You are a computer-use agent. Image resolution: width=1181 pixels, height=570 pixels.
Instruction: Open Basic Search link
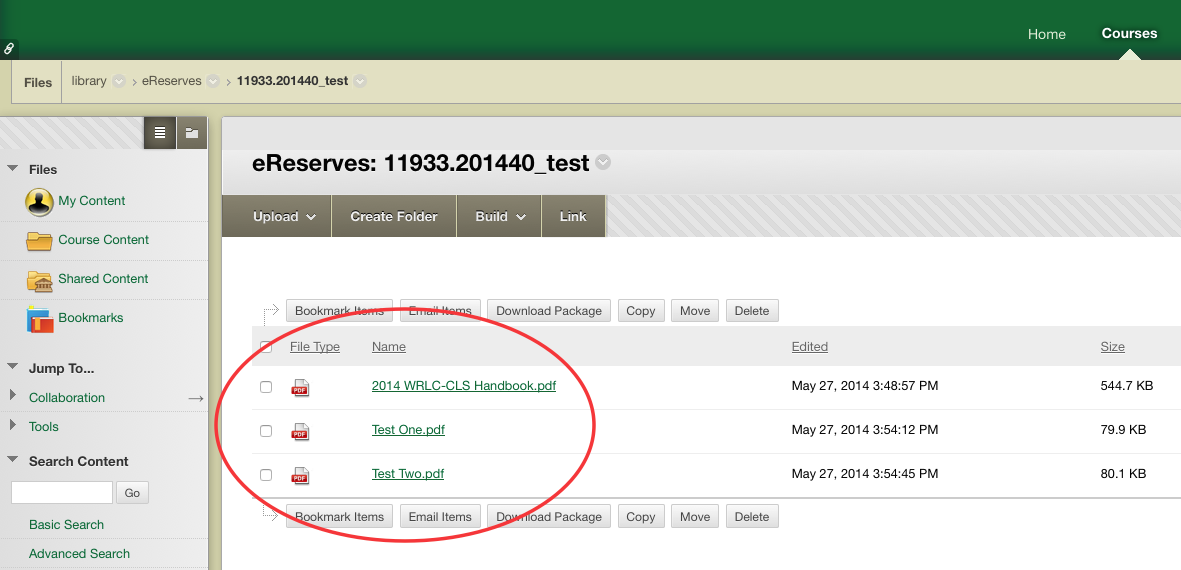pos(66,525)
